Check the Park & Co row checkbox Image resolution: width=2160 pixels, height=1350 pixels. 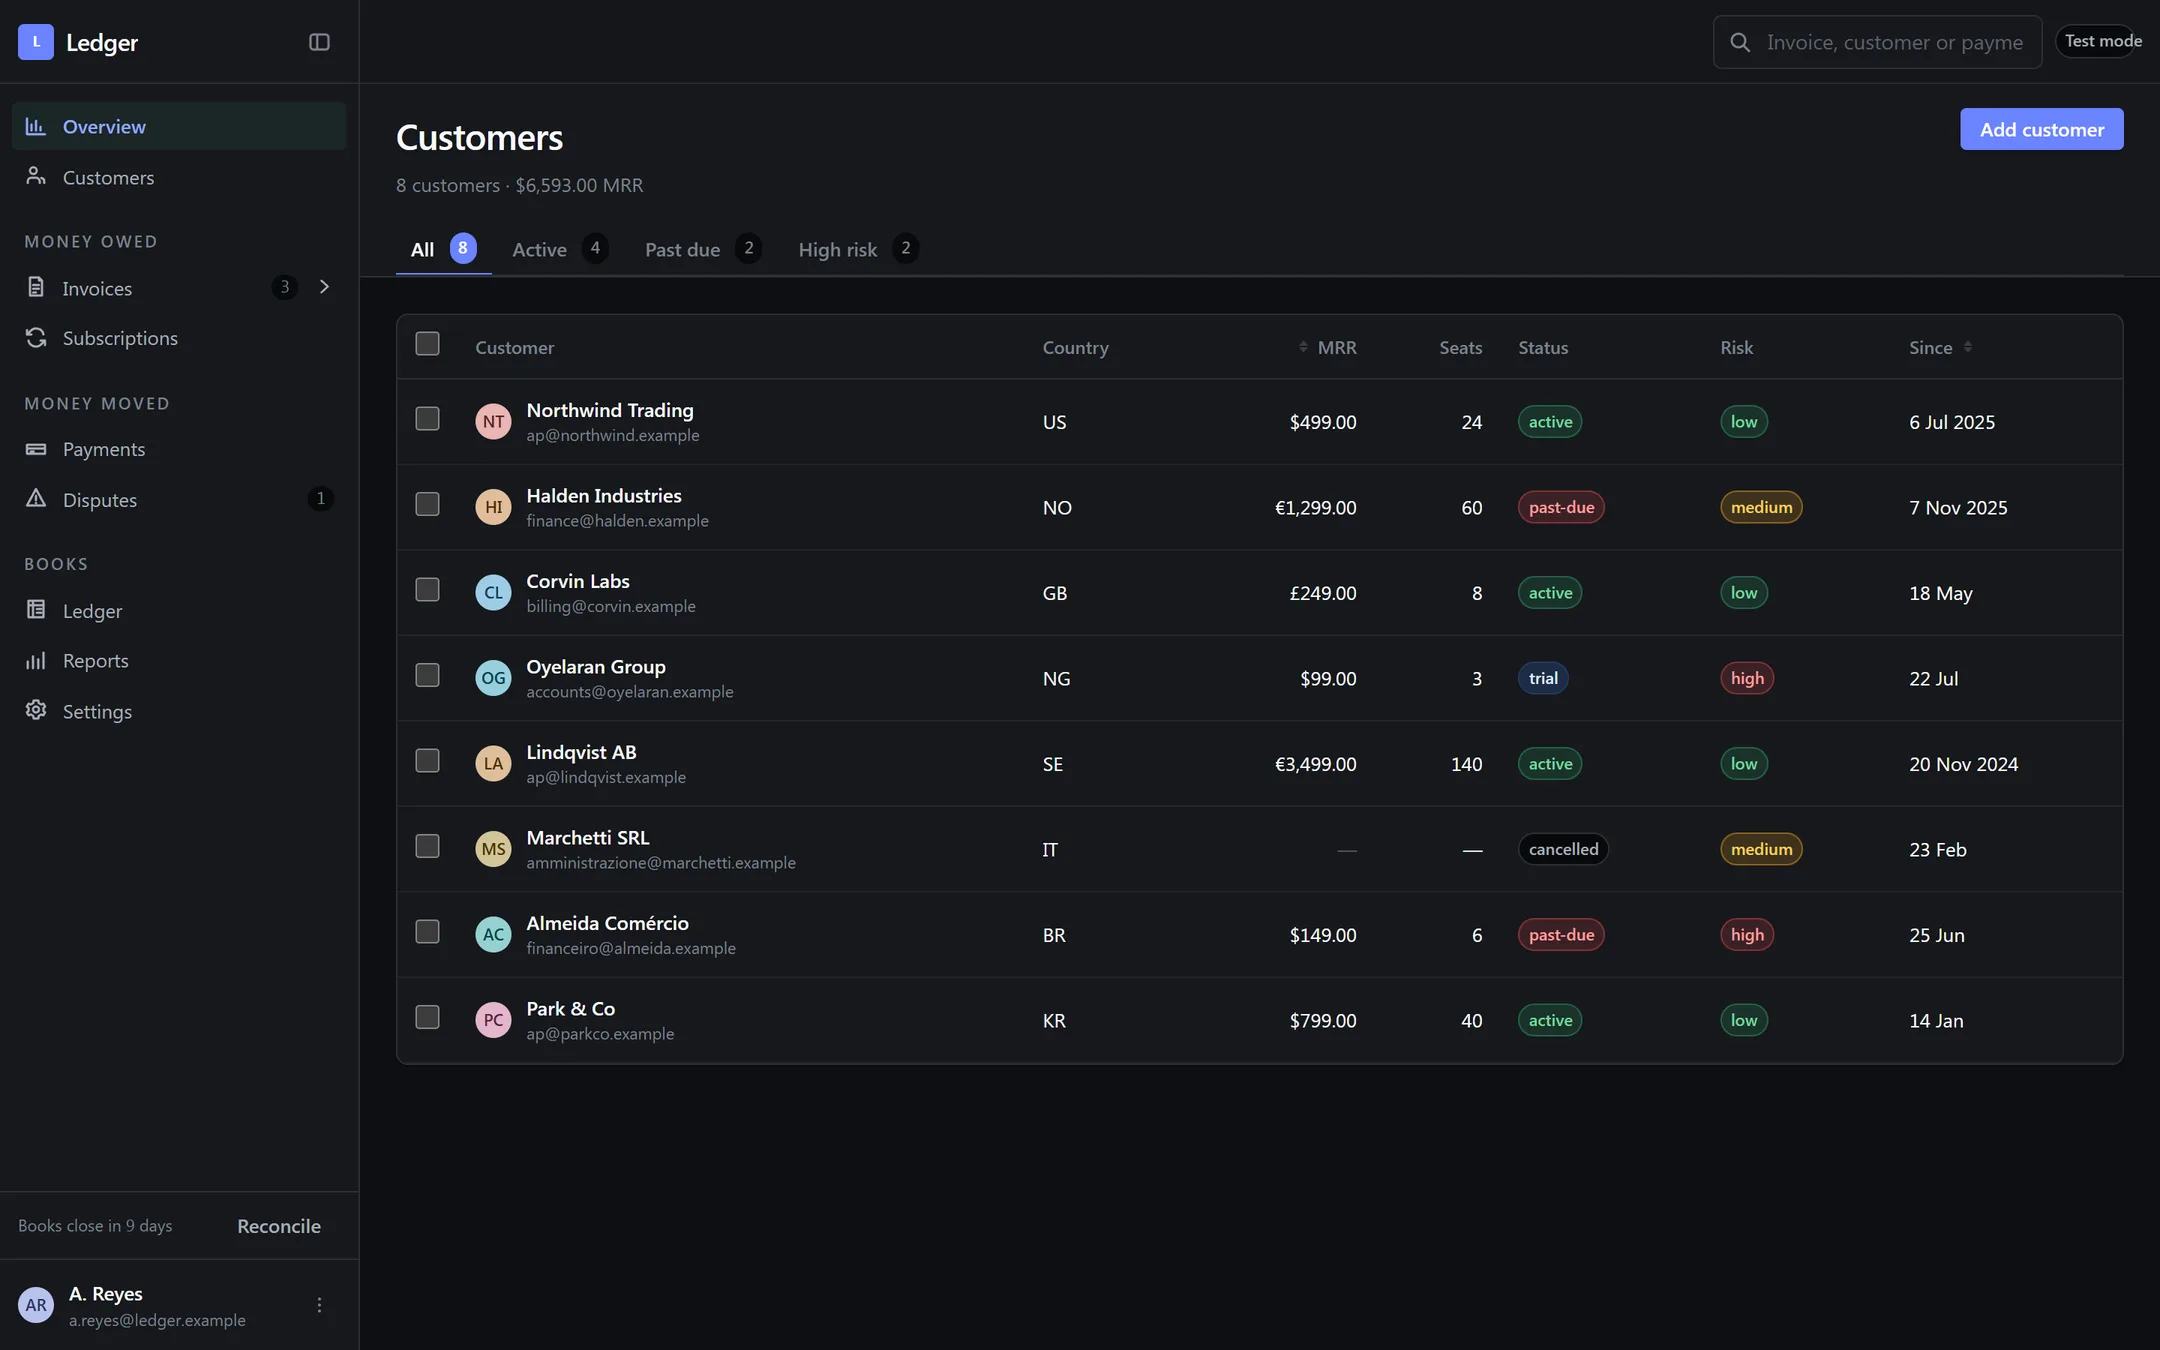pos(427,1017)
